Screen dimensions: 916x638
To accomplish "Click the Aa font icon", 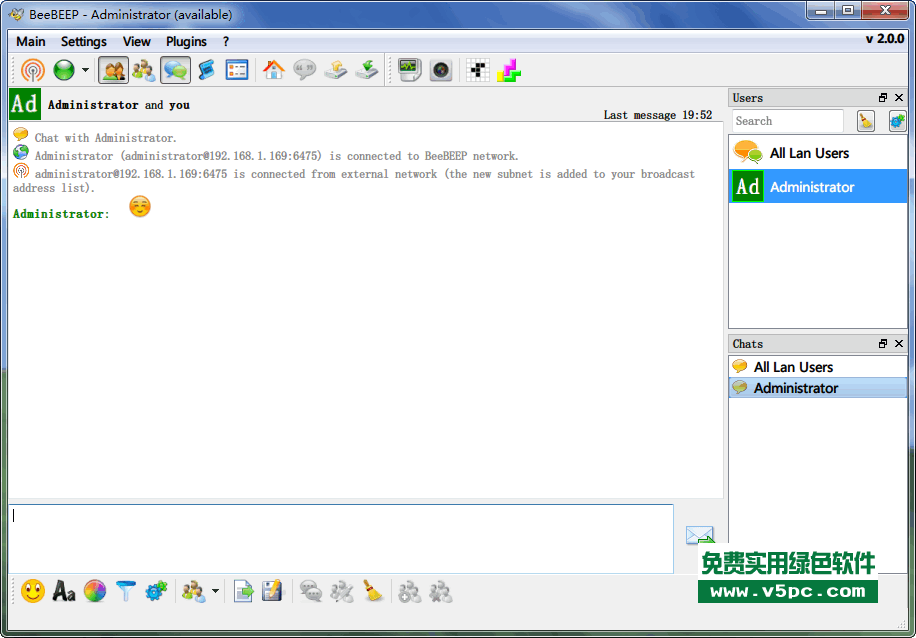I will pos(64,591).
